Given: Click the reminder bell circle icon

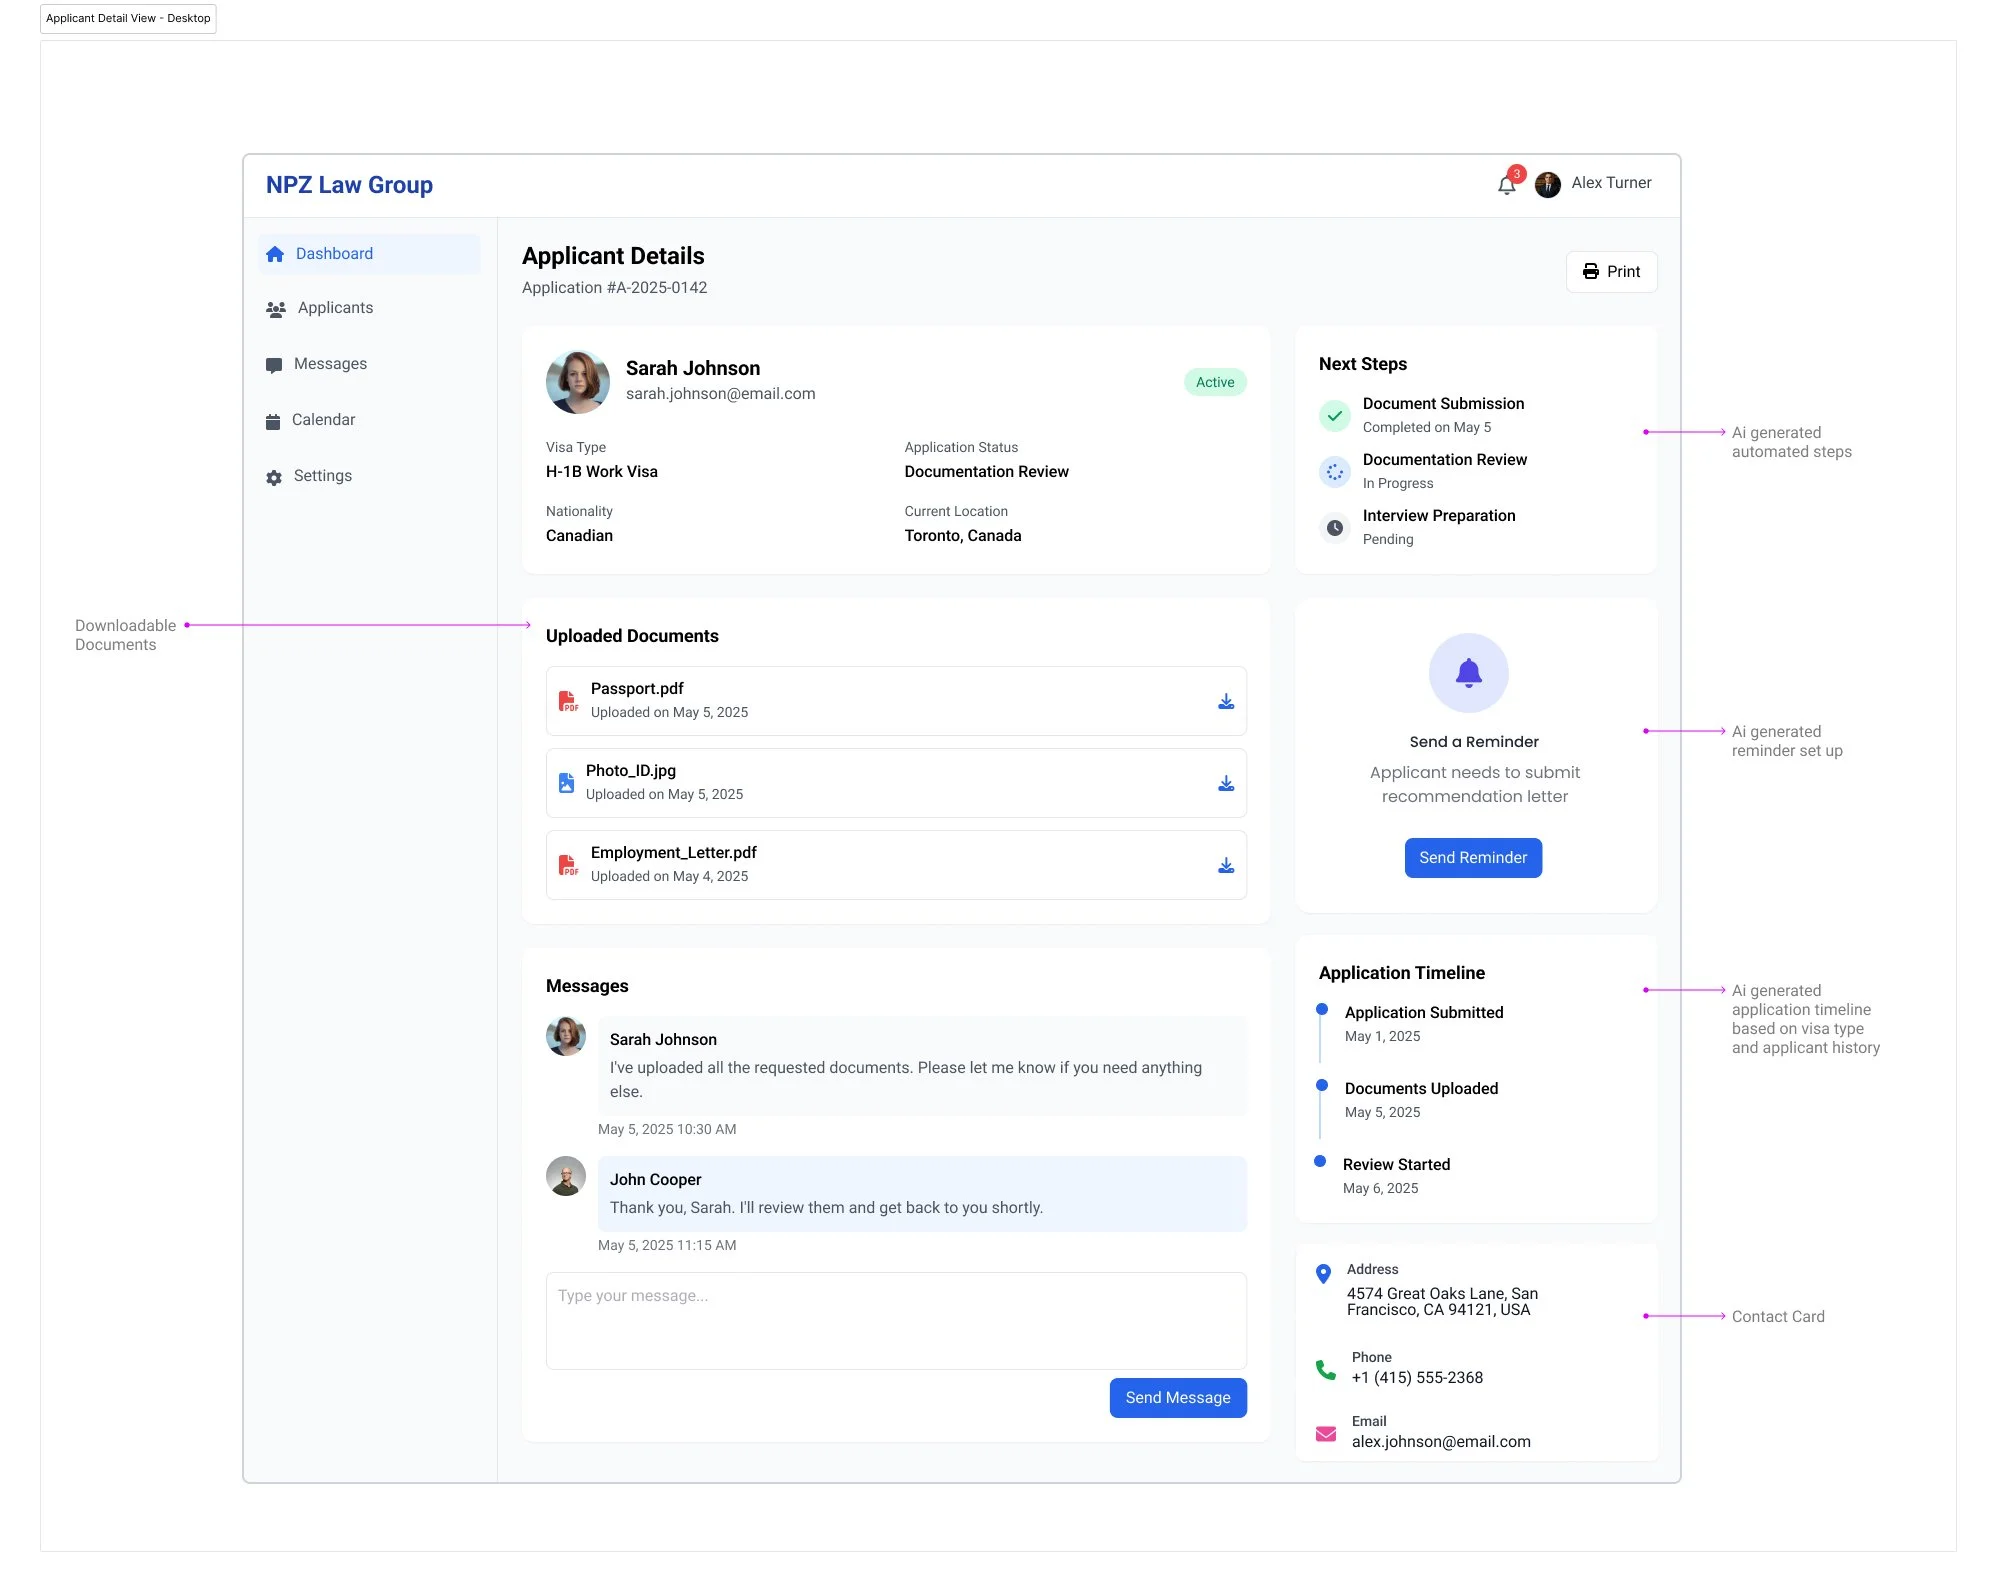Looking at the screenshot, I should (1468, 673).
